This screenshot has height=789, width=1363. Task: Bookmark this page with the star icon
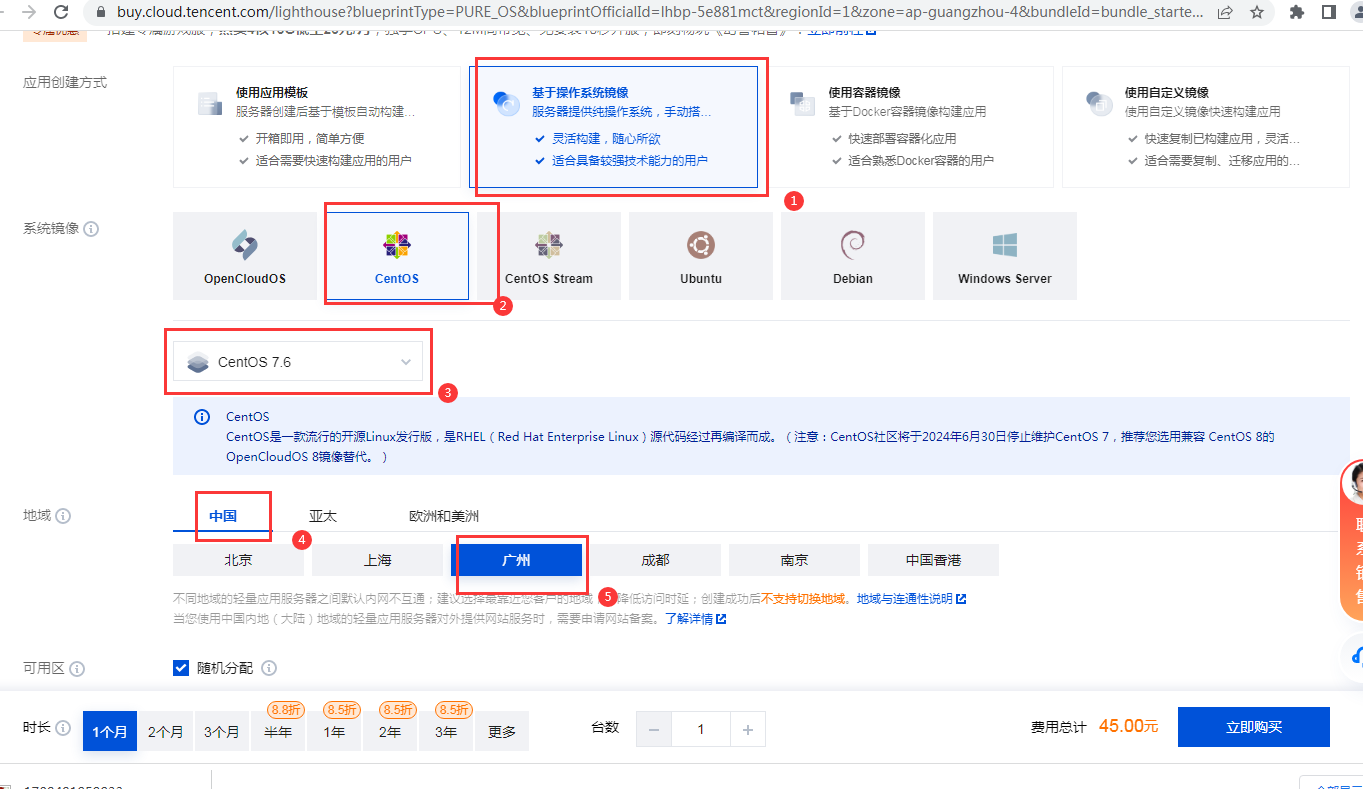click(x=1258, y=12)
